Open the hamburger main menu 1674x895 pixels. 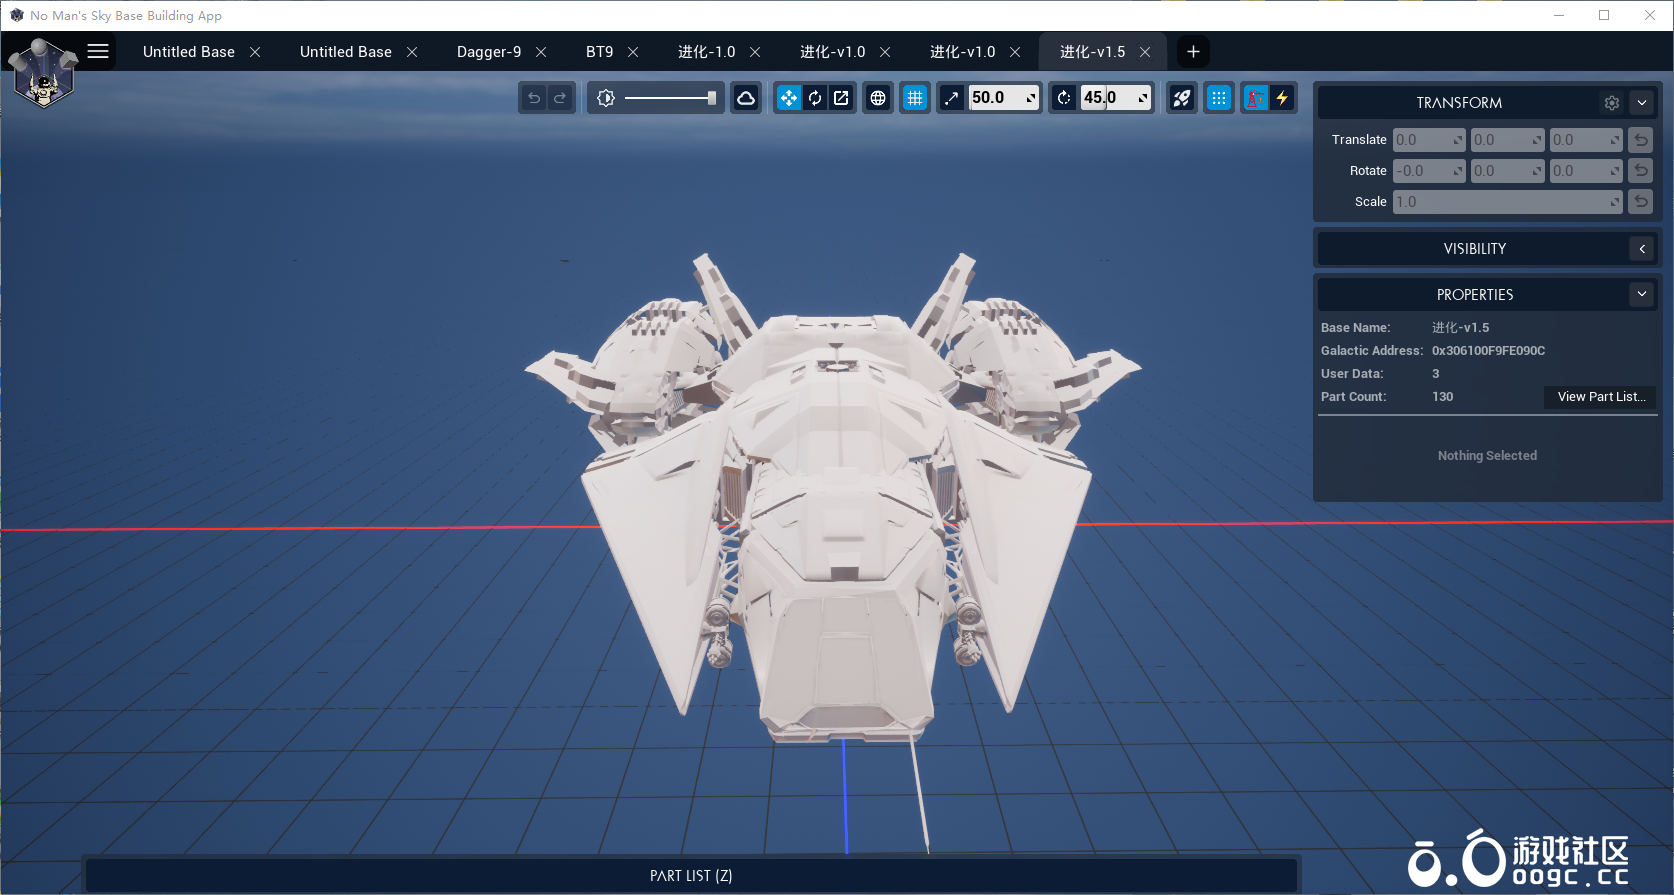click(x=98, y=51)
